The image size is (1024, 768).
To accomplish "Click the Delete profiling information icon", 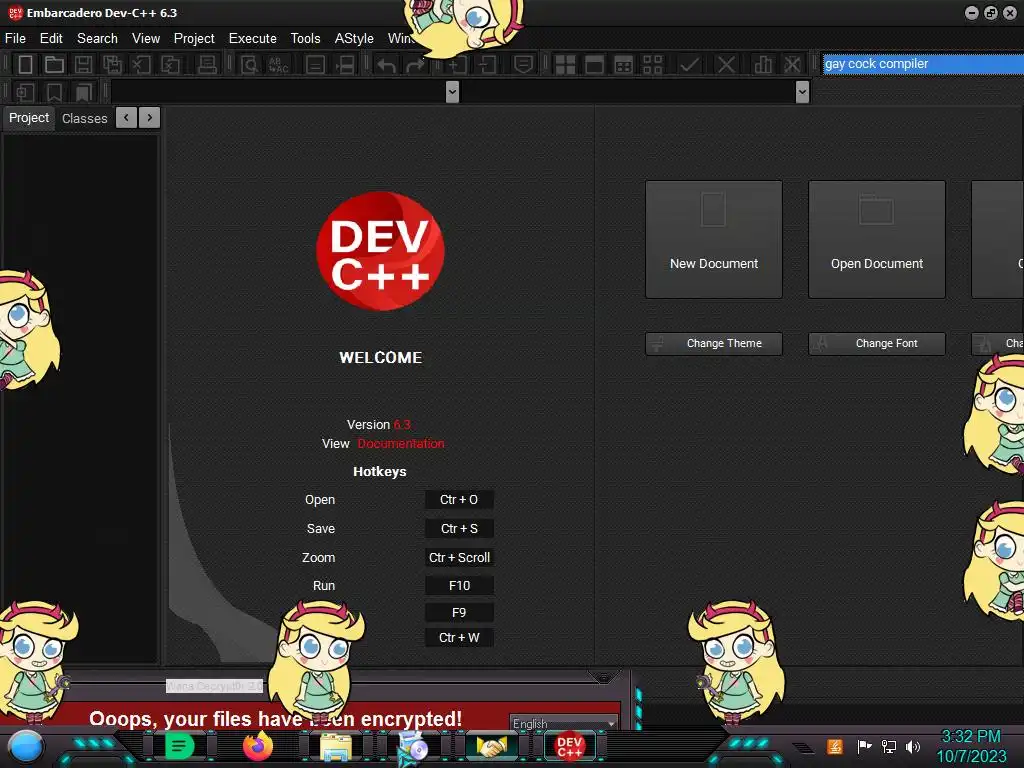I will tap(792, 64).
